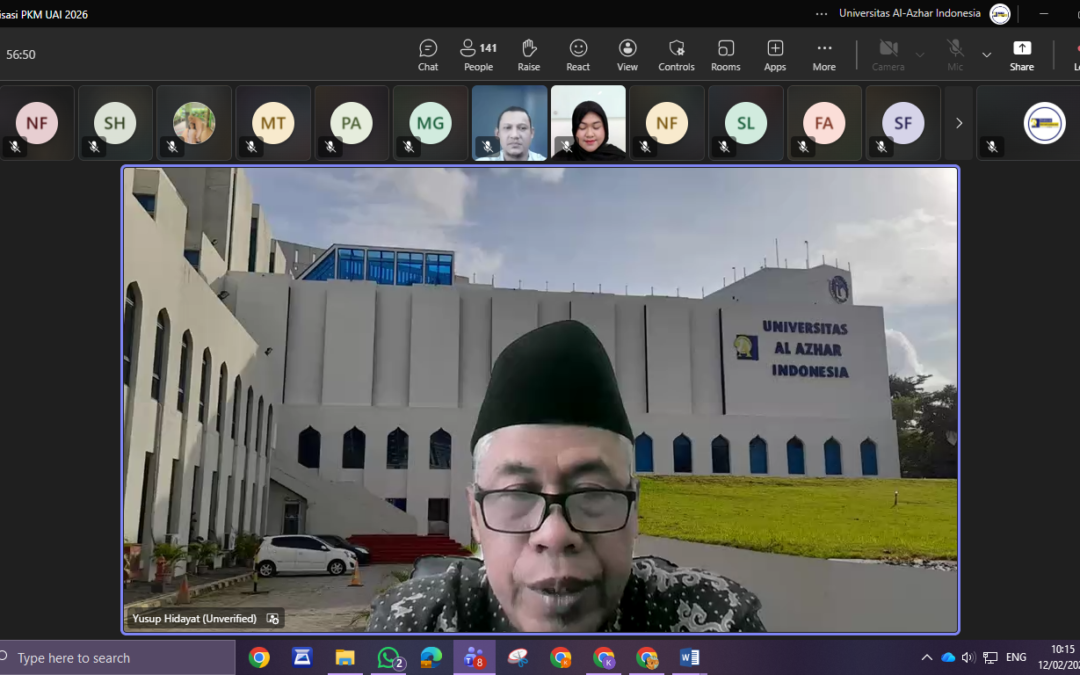Select the MT participant thumbnail
Image resolution: width=1080 pixels, height=675 pixels.
tap(273, 123)
